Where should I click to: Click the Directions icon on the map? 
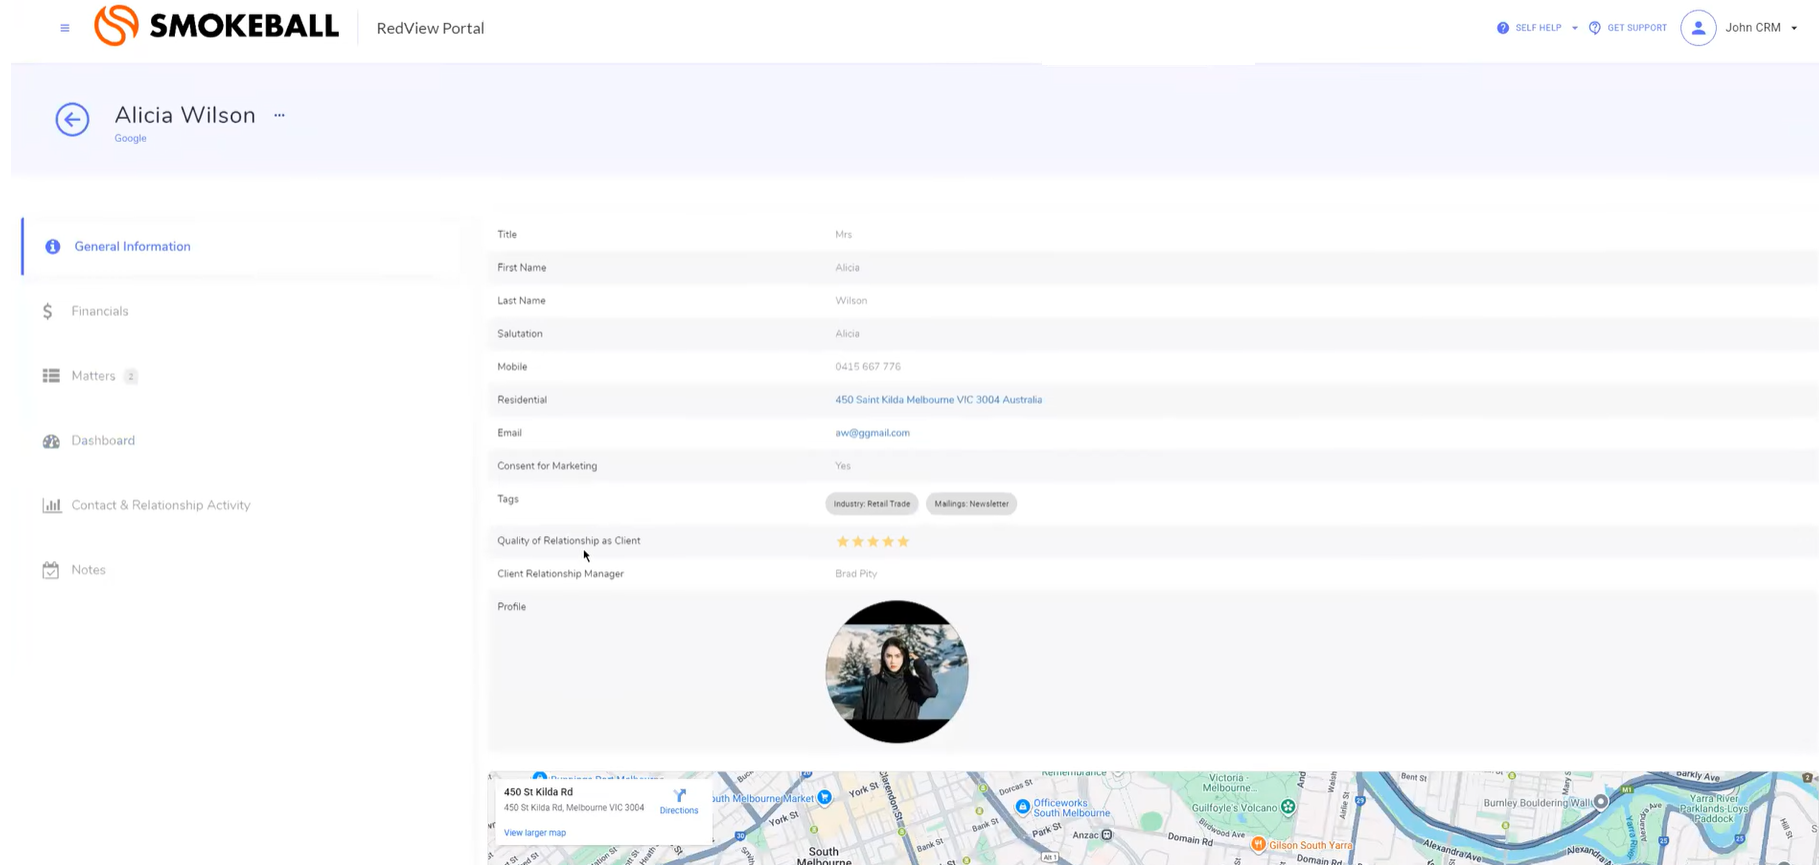679,797
